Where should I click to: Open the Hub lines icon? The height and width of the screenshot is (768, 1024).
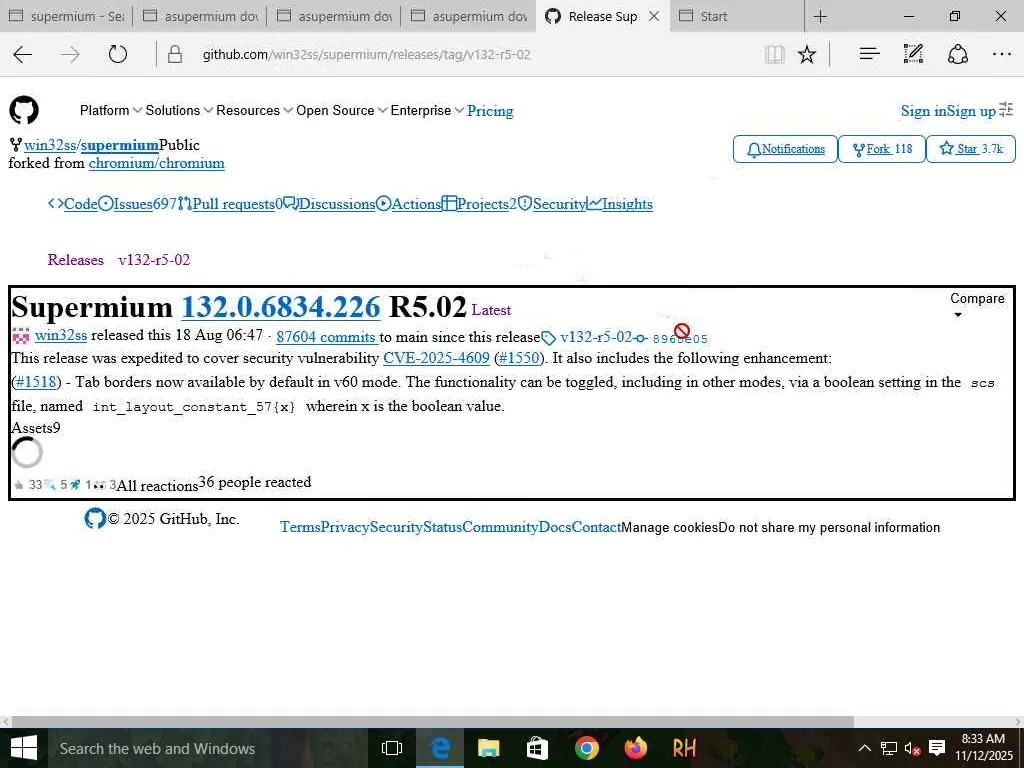point(869,54)
